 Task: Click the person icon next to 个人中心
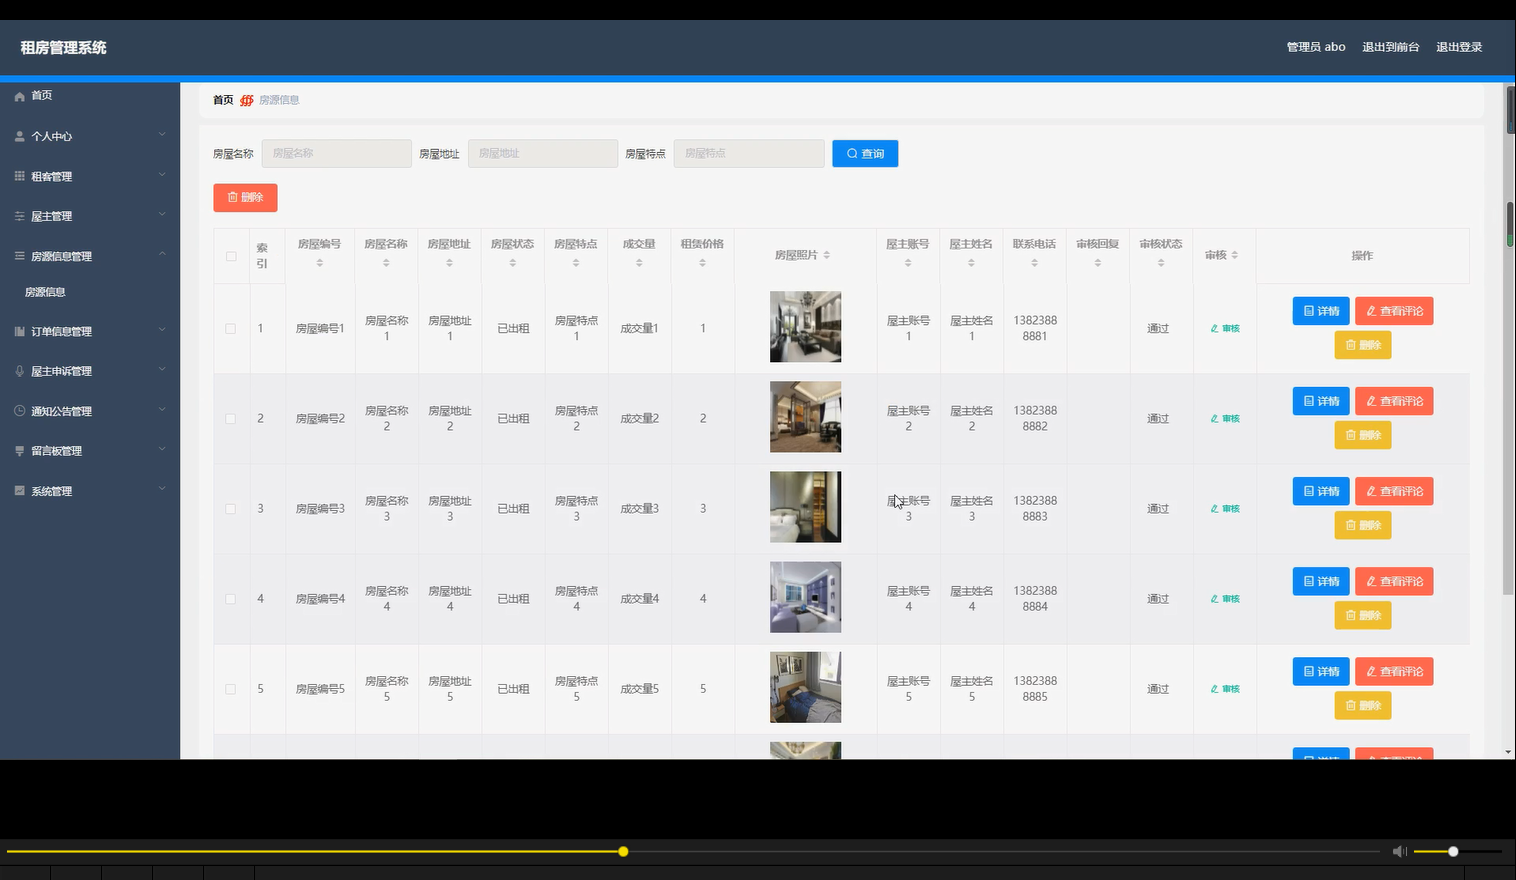click(x=19, y=136)
